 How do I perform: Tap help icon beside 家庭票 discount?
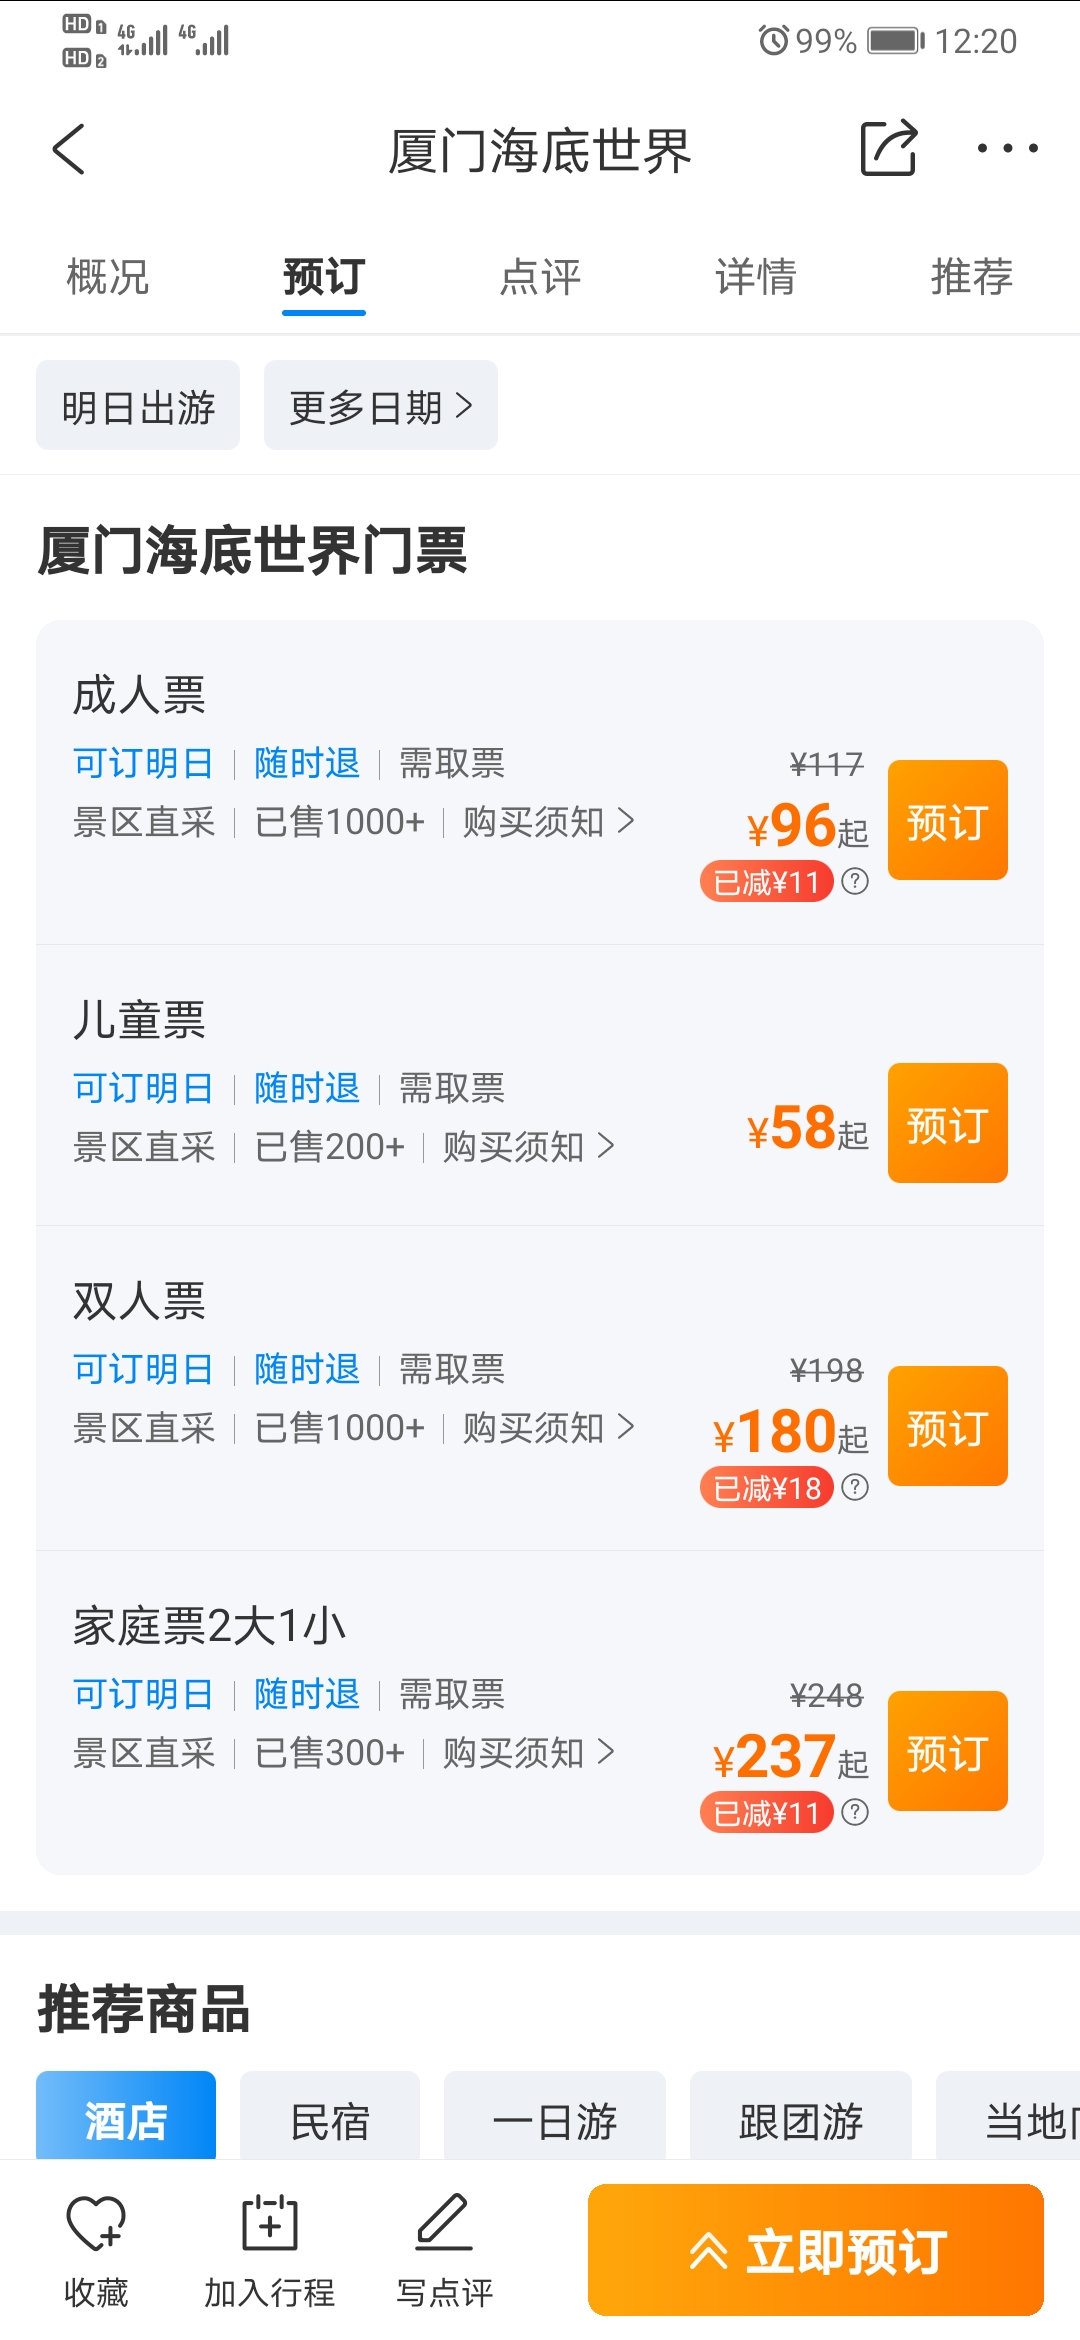[855, 1812]
